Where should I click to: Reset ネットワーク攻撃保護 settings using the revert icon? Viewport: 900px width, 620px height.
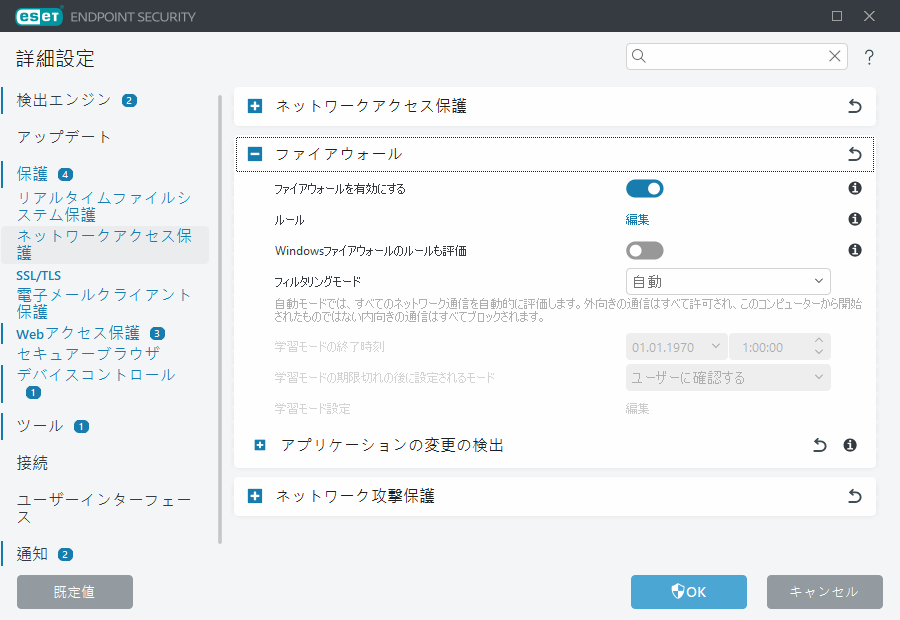(x=855, y=496)
